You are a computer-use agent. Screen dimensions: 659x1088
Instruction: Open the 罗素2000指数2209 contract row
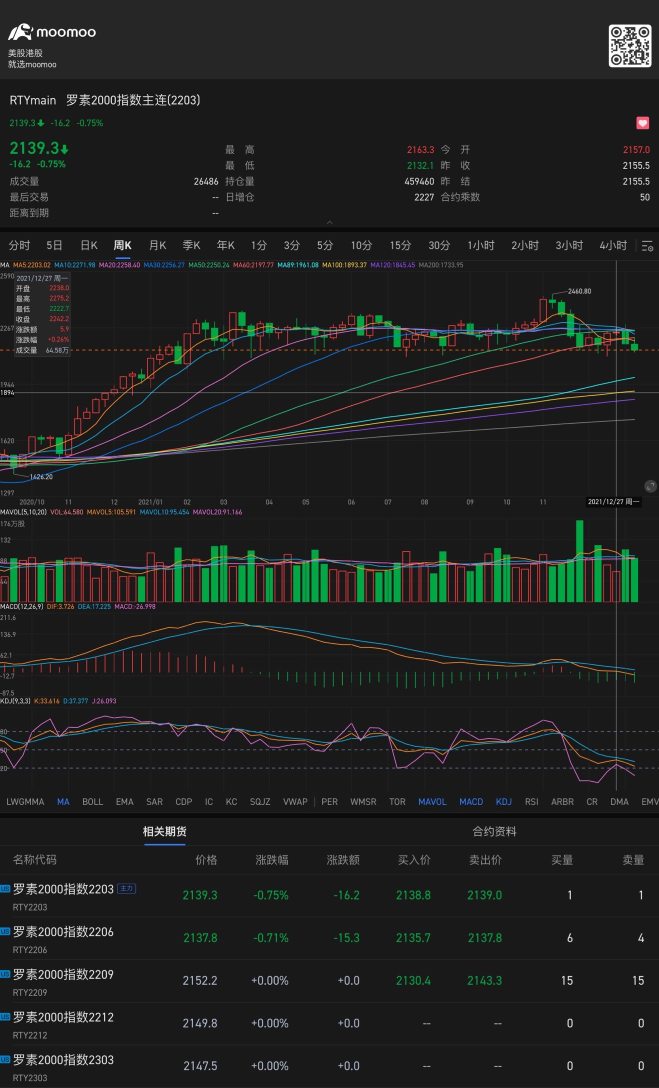[330, 981]
